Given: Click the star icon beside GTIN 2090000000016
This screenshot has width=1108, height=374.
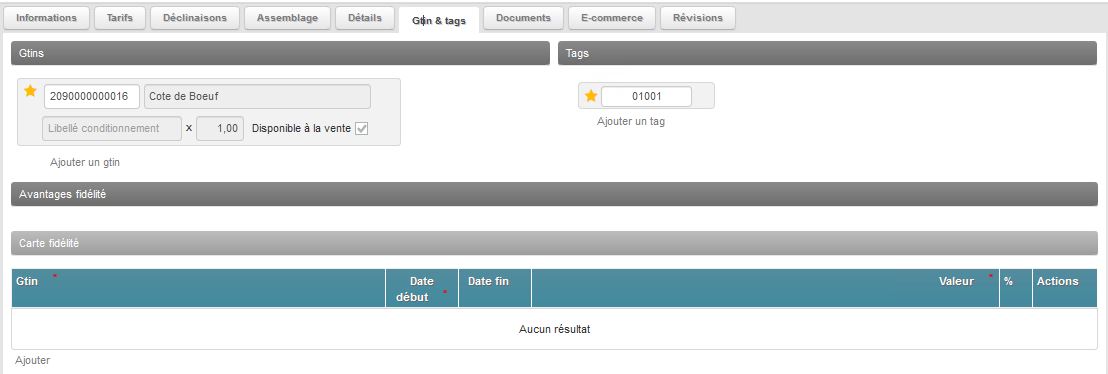Looking at the screenshot, I should click(30, 90).
